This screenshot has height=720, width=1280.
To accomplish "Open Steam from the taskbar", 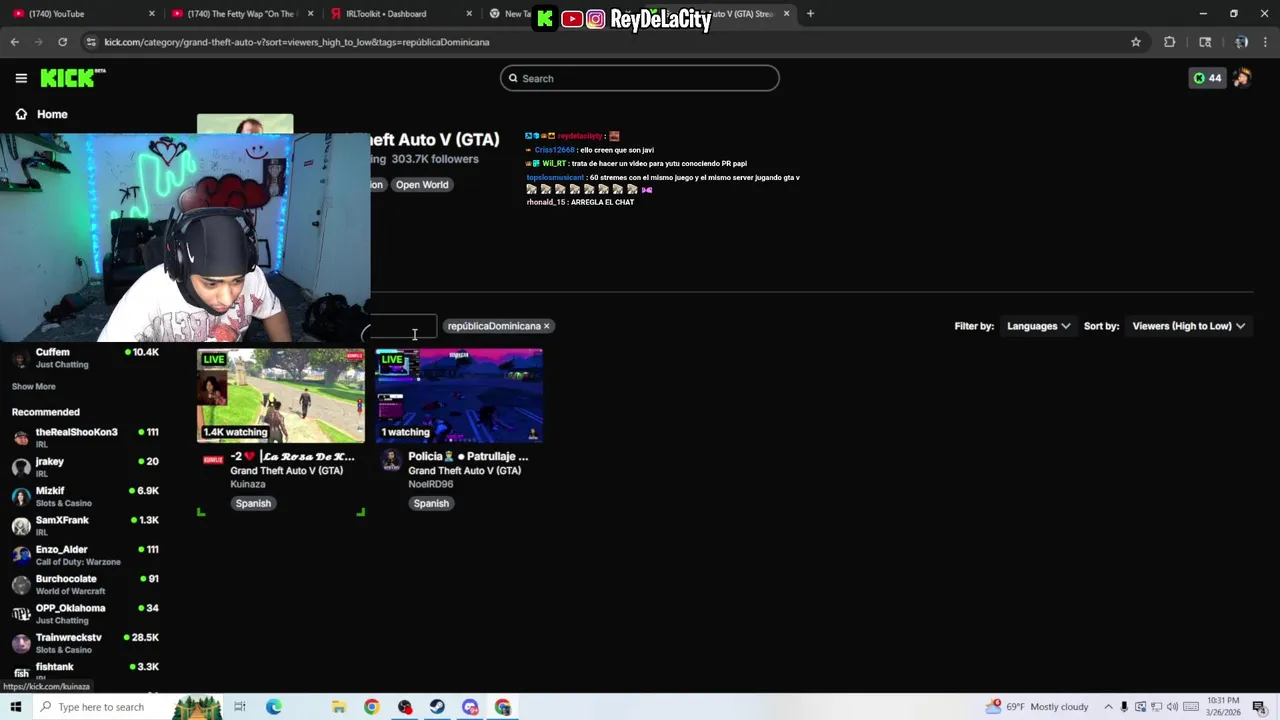I will (x=437, y=707).
